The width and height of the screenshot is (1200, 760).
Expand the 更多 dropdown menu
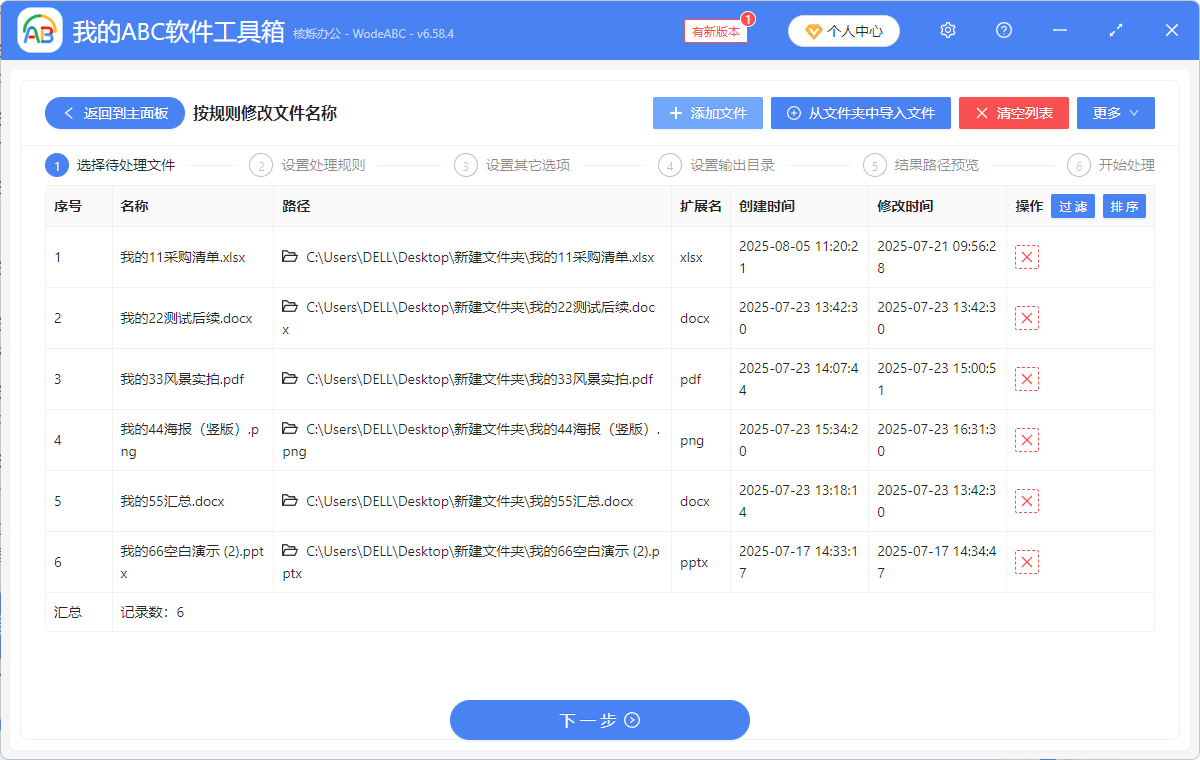point(1115,112)
